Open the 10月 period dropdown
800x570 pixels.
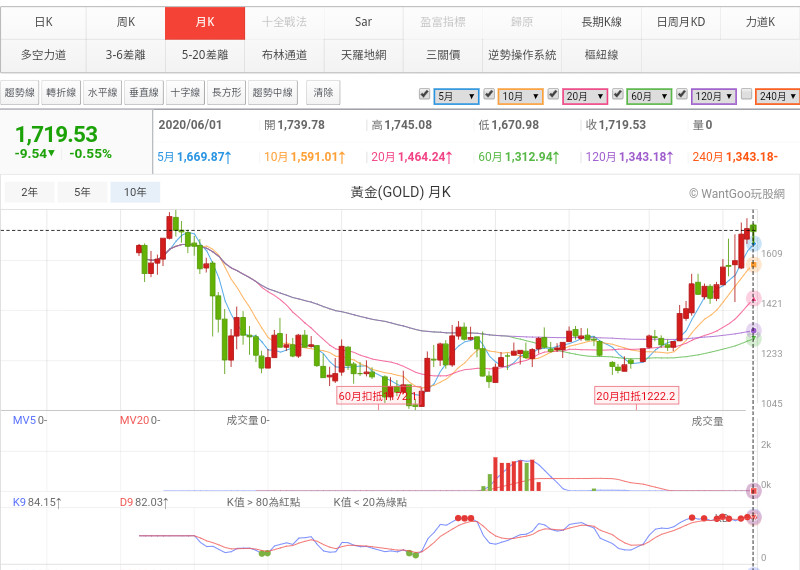(520, 96)
